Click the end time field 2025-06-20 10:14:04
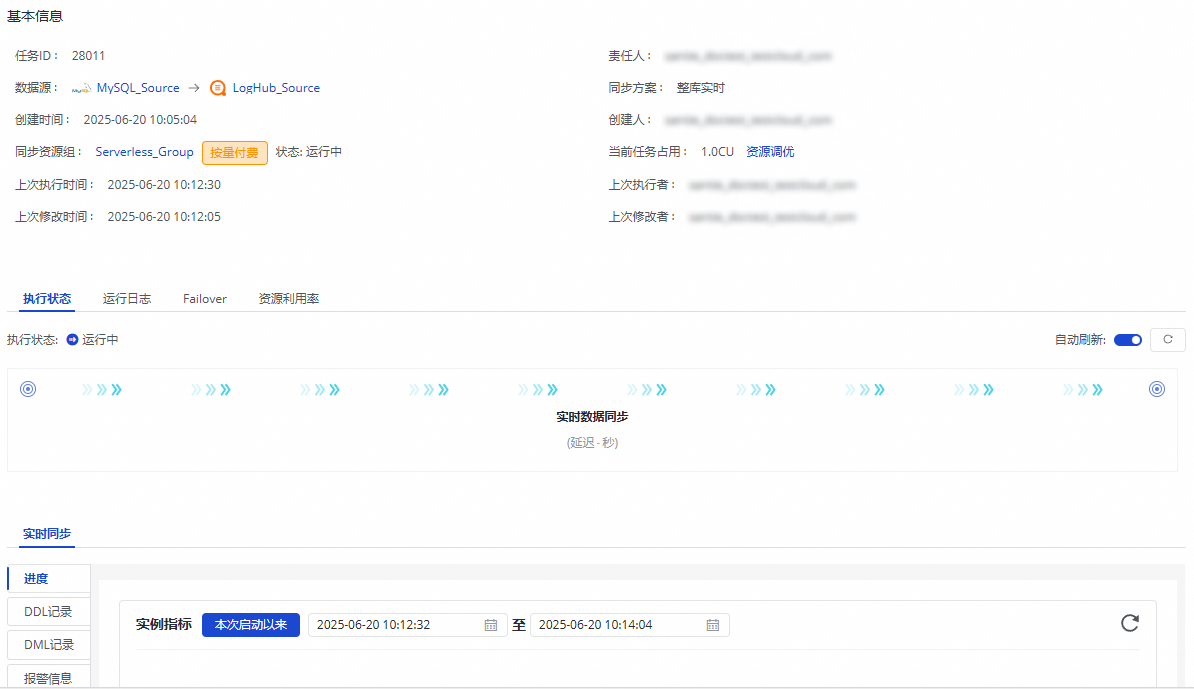The width and height of the screenshot is (1194, 689). click(x=630, y=625)
